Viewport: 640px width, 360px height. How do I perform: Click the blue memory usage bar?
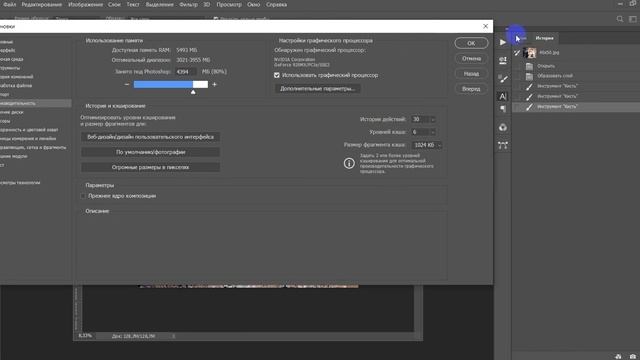pyautogui.click(x=163, y=84)
